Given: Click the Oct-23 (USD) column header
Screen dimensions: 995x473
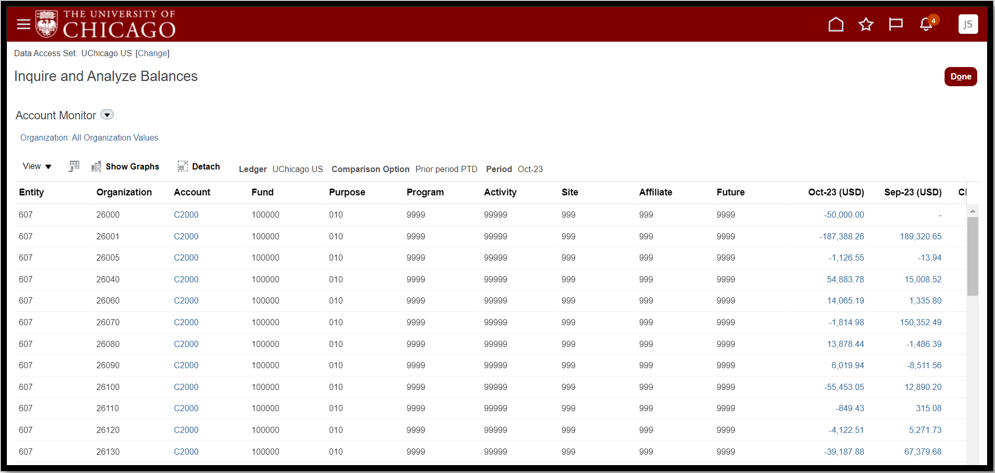Looking at the screenshot, I should [836, 192].
